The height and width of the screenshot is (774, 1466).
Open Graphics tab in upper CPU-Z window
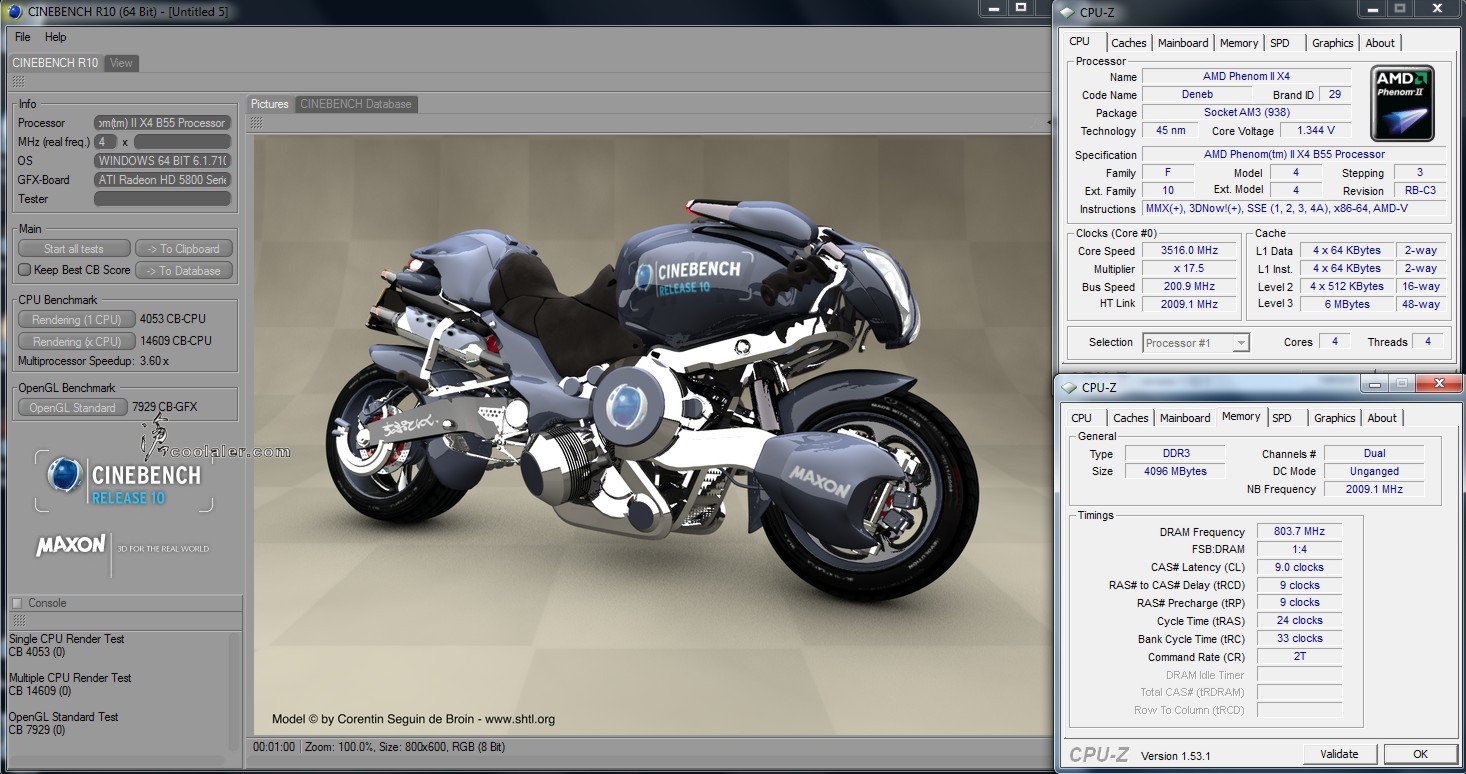click(x=1333, y=43)
